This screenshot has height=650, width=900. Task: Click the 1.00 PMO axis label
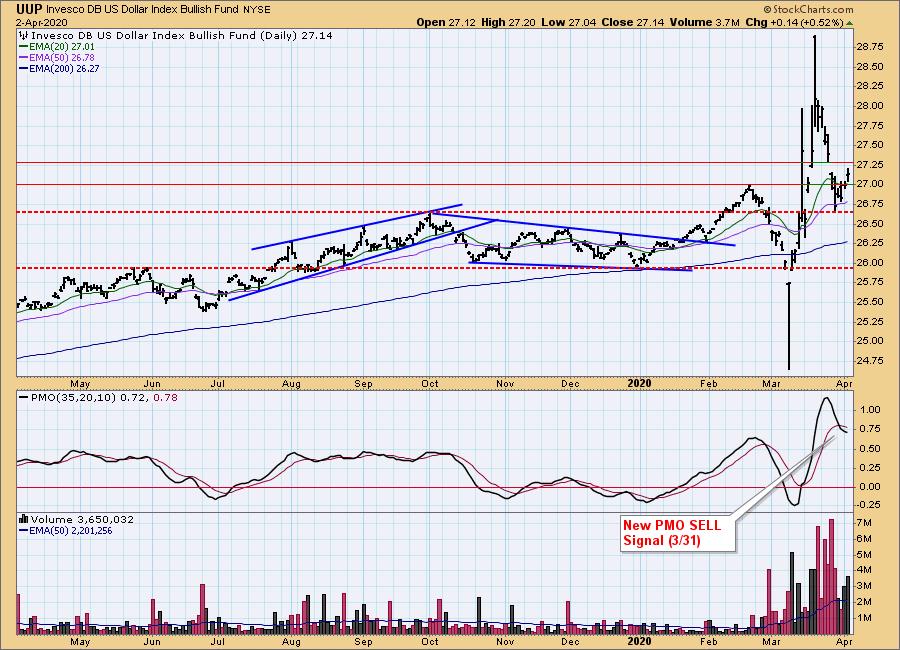[871, 410]
